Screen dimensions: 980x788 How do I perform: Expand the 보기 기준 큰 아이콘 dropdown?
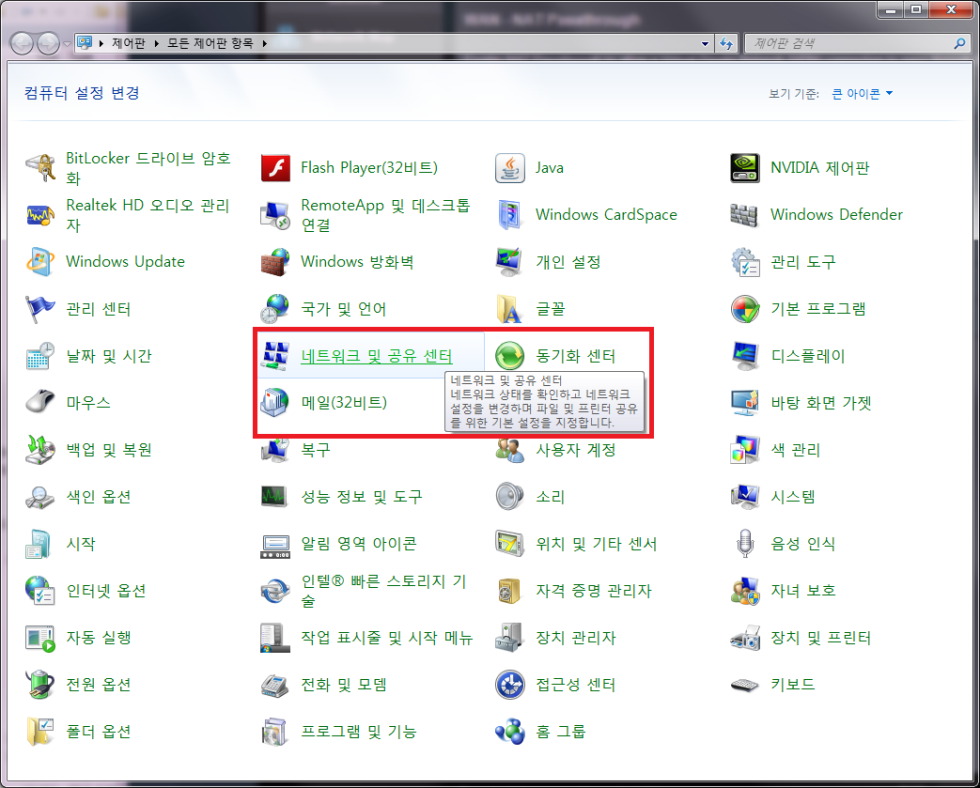point(862,94)
